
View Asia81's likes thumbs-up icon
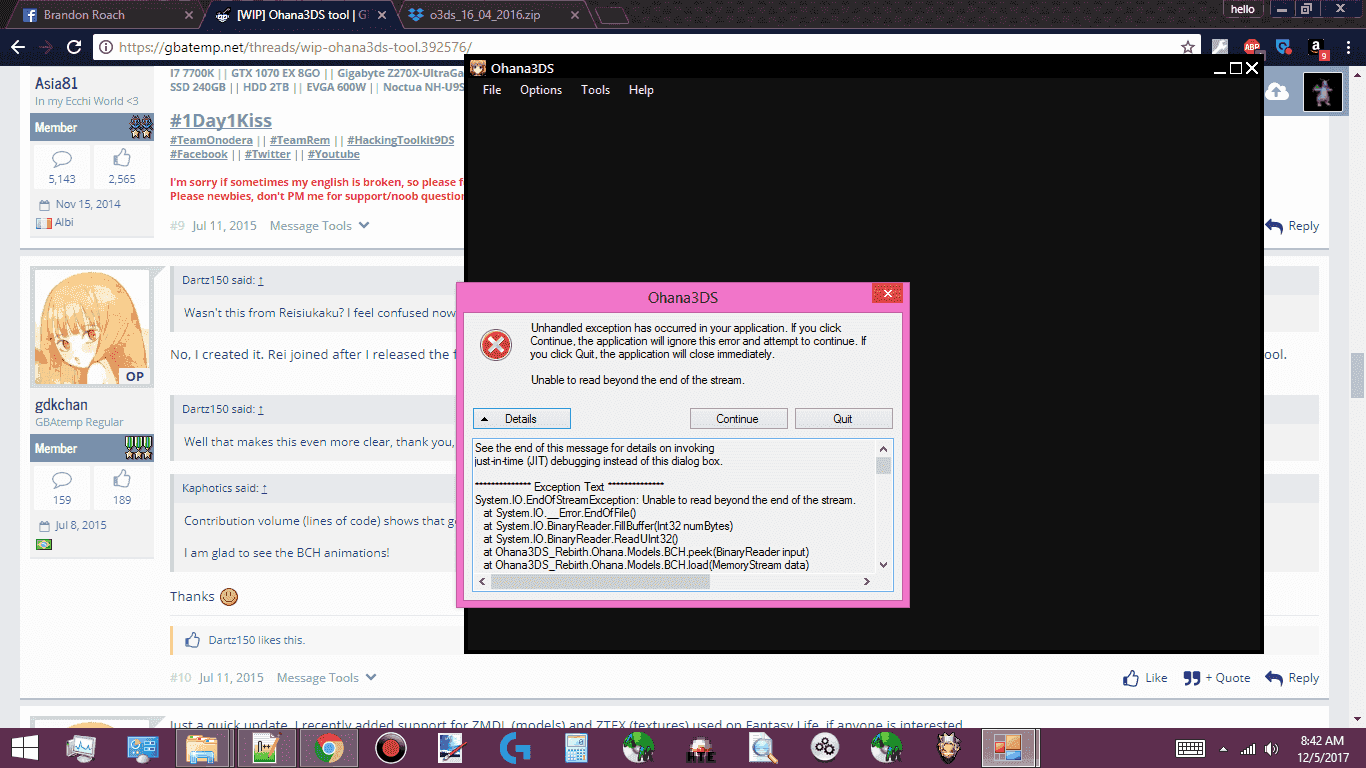[x=122, y=158]
